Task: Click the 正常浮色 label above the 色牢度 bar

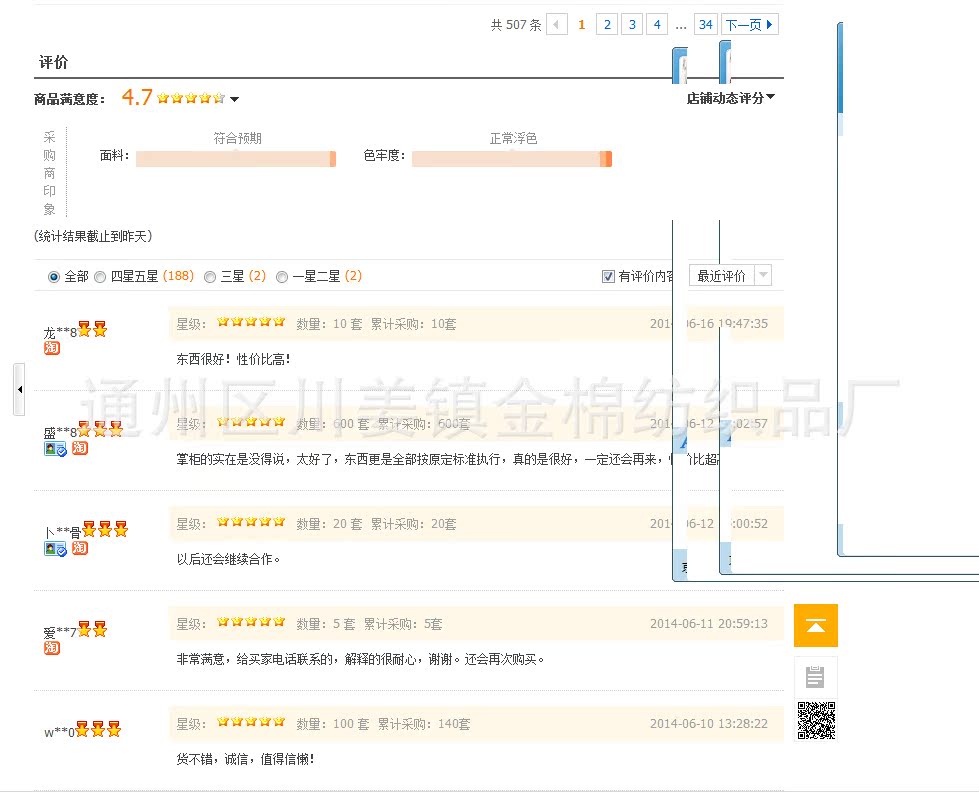Action: pyautogui.click(x=513, y=138)
